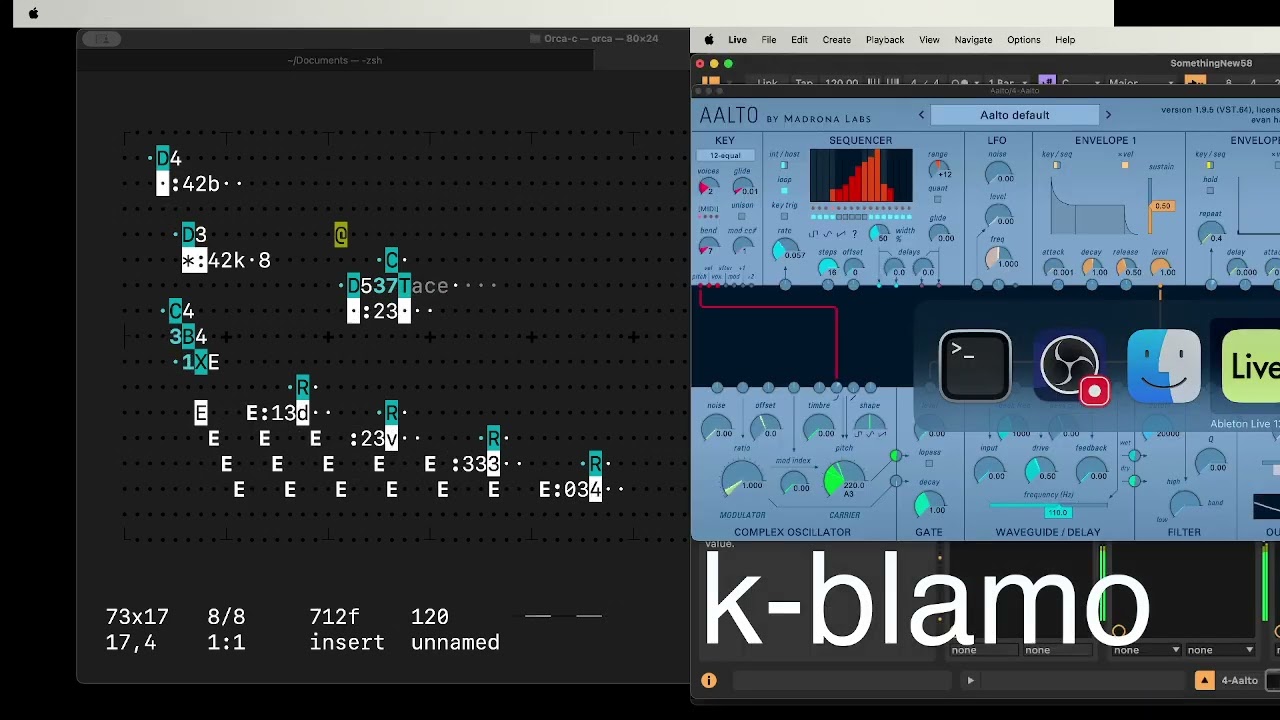The image size is (1280, 720).
Task: Toggle the sequencer int/host switch
Action: point(784,165)
